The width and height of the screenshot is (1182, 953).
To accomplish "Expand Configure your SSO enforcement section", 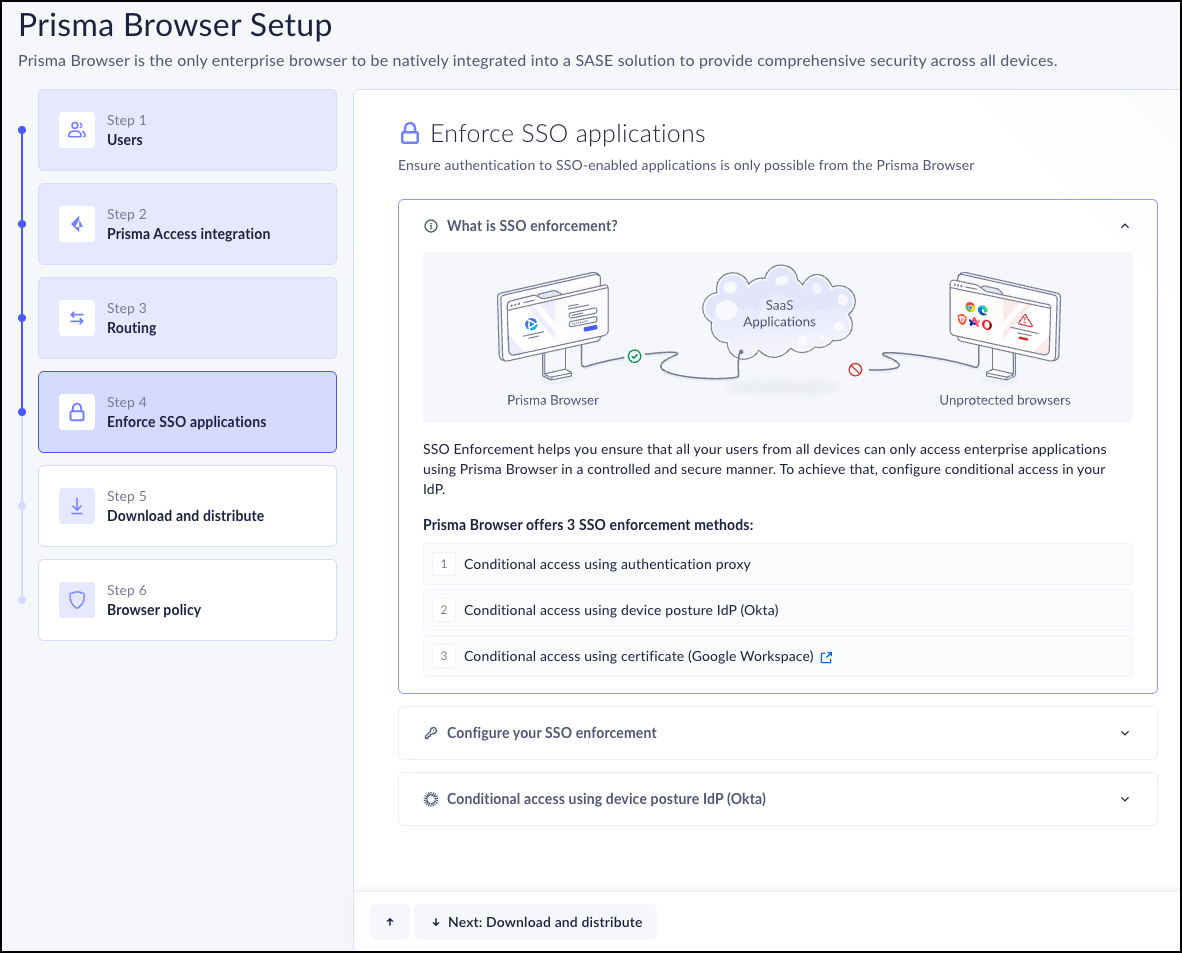I will pos(1125,733).
